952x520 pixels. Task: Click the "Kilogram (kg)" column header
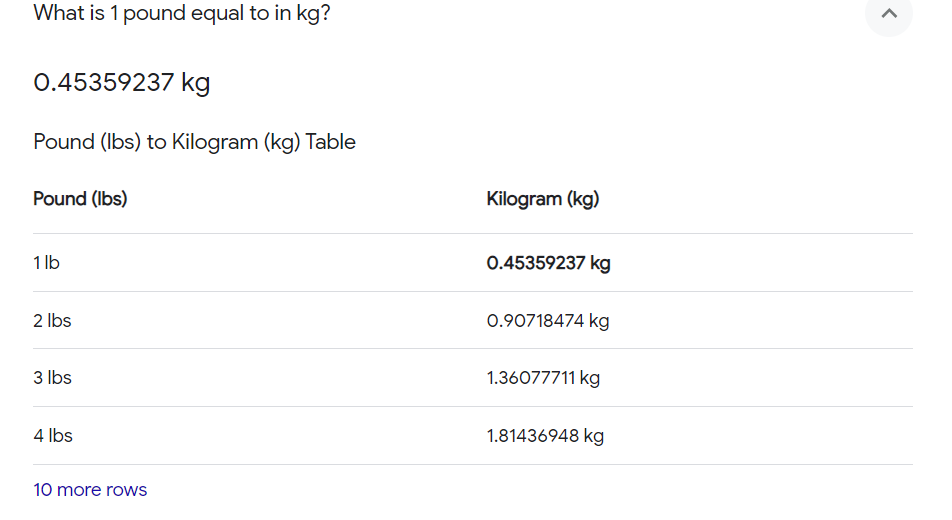543,199
